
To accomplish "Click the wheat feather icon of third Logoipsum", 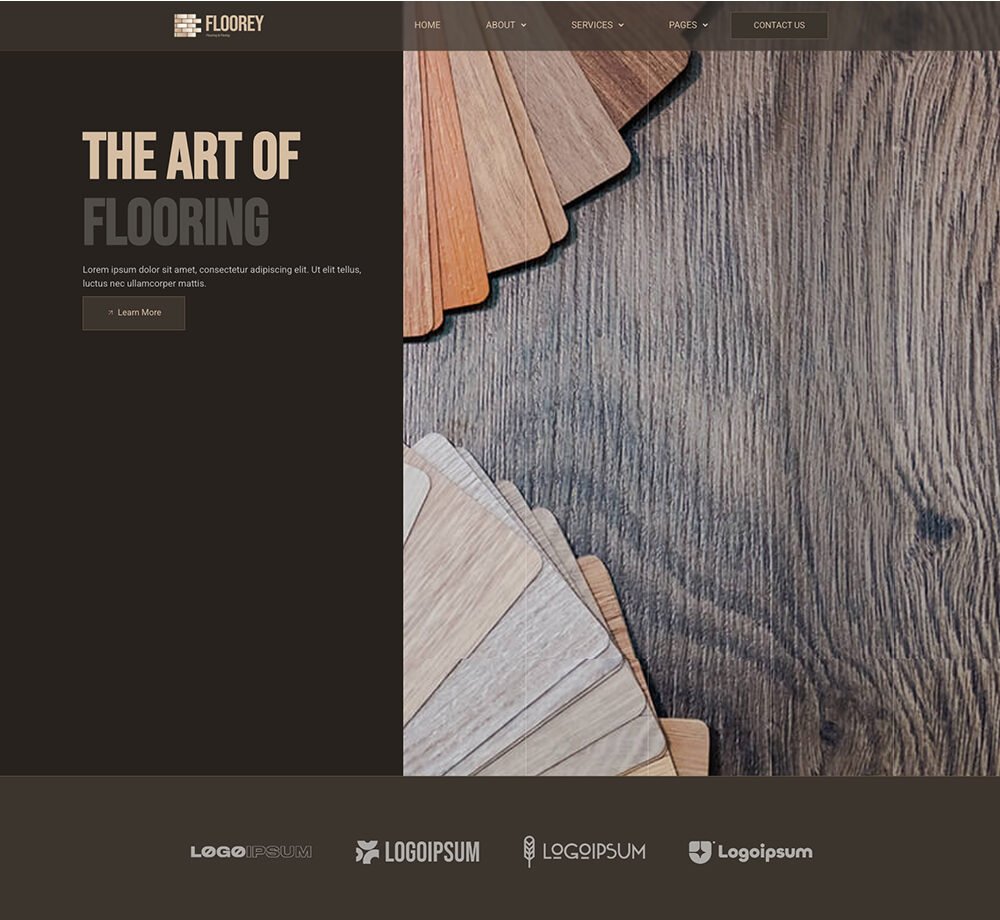I will point(529,851).
